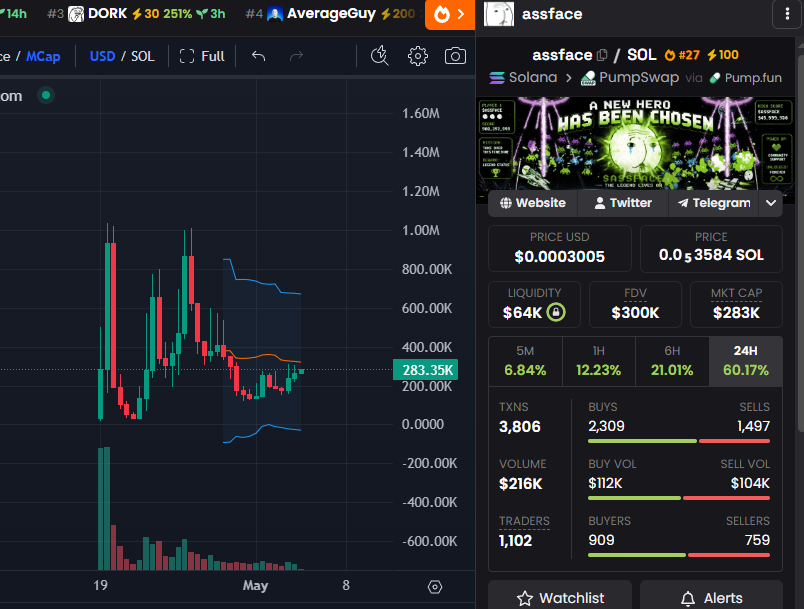Click the current price label 283.35K
804x609 pixels.
[425, 370]
